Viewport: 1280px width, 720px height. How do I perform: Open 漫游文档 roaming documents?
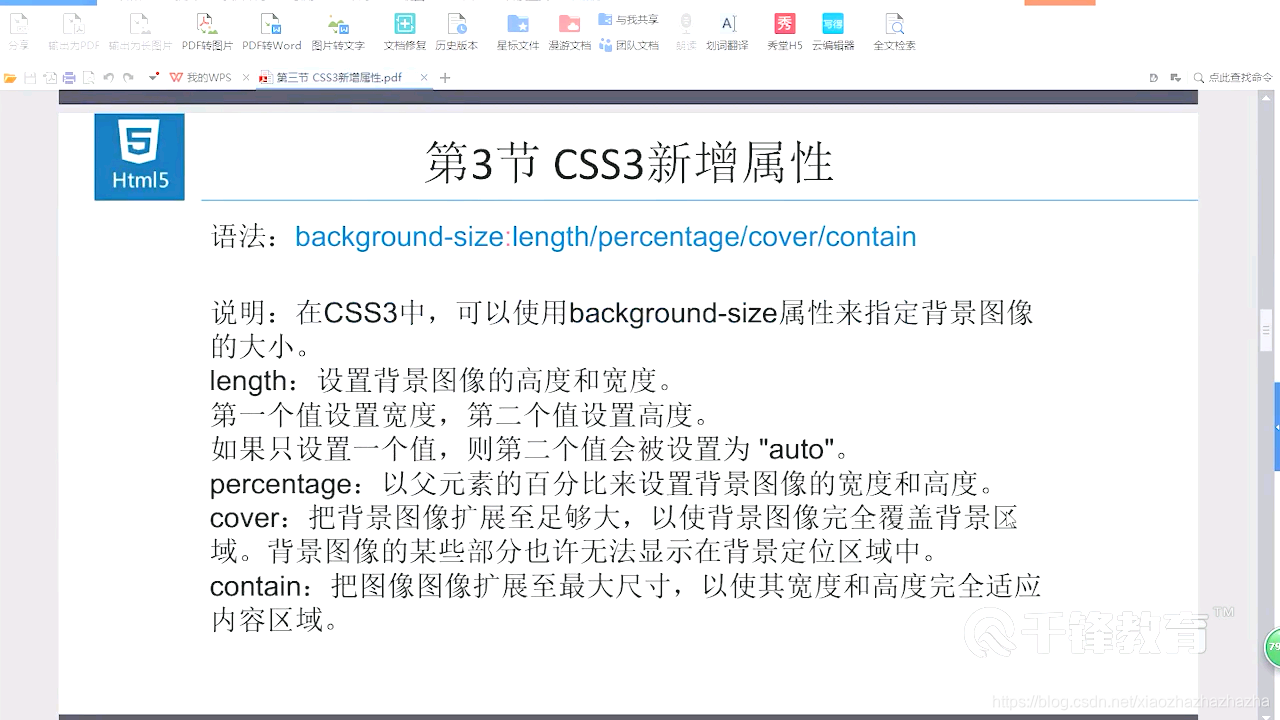pyautogui.click(x=569, y=32)
